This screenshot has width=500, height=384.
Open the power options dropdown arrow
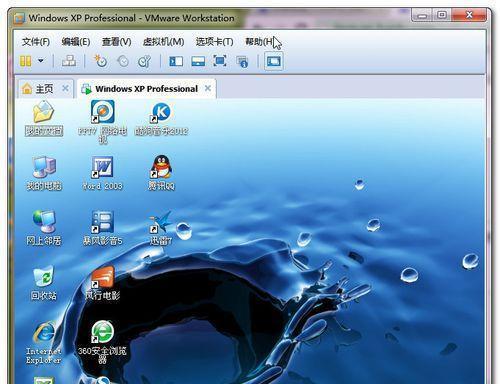pos(41,61)
